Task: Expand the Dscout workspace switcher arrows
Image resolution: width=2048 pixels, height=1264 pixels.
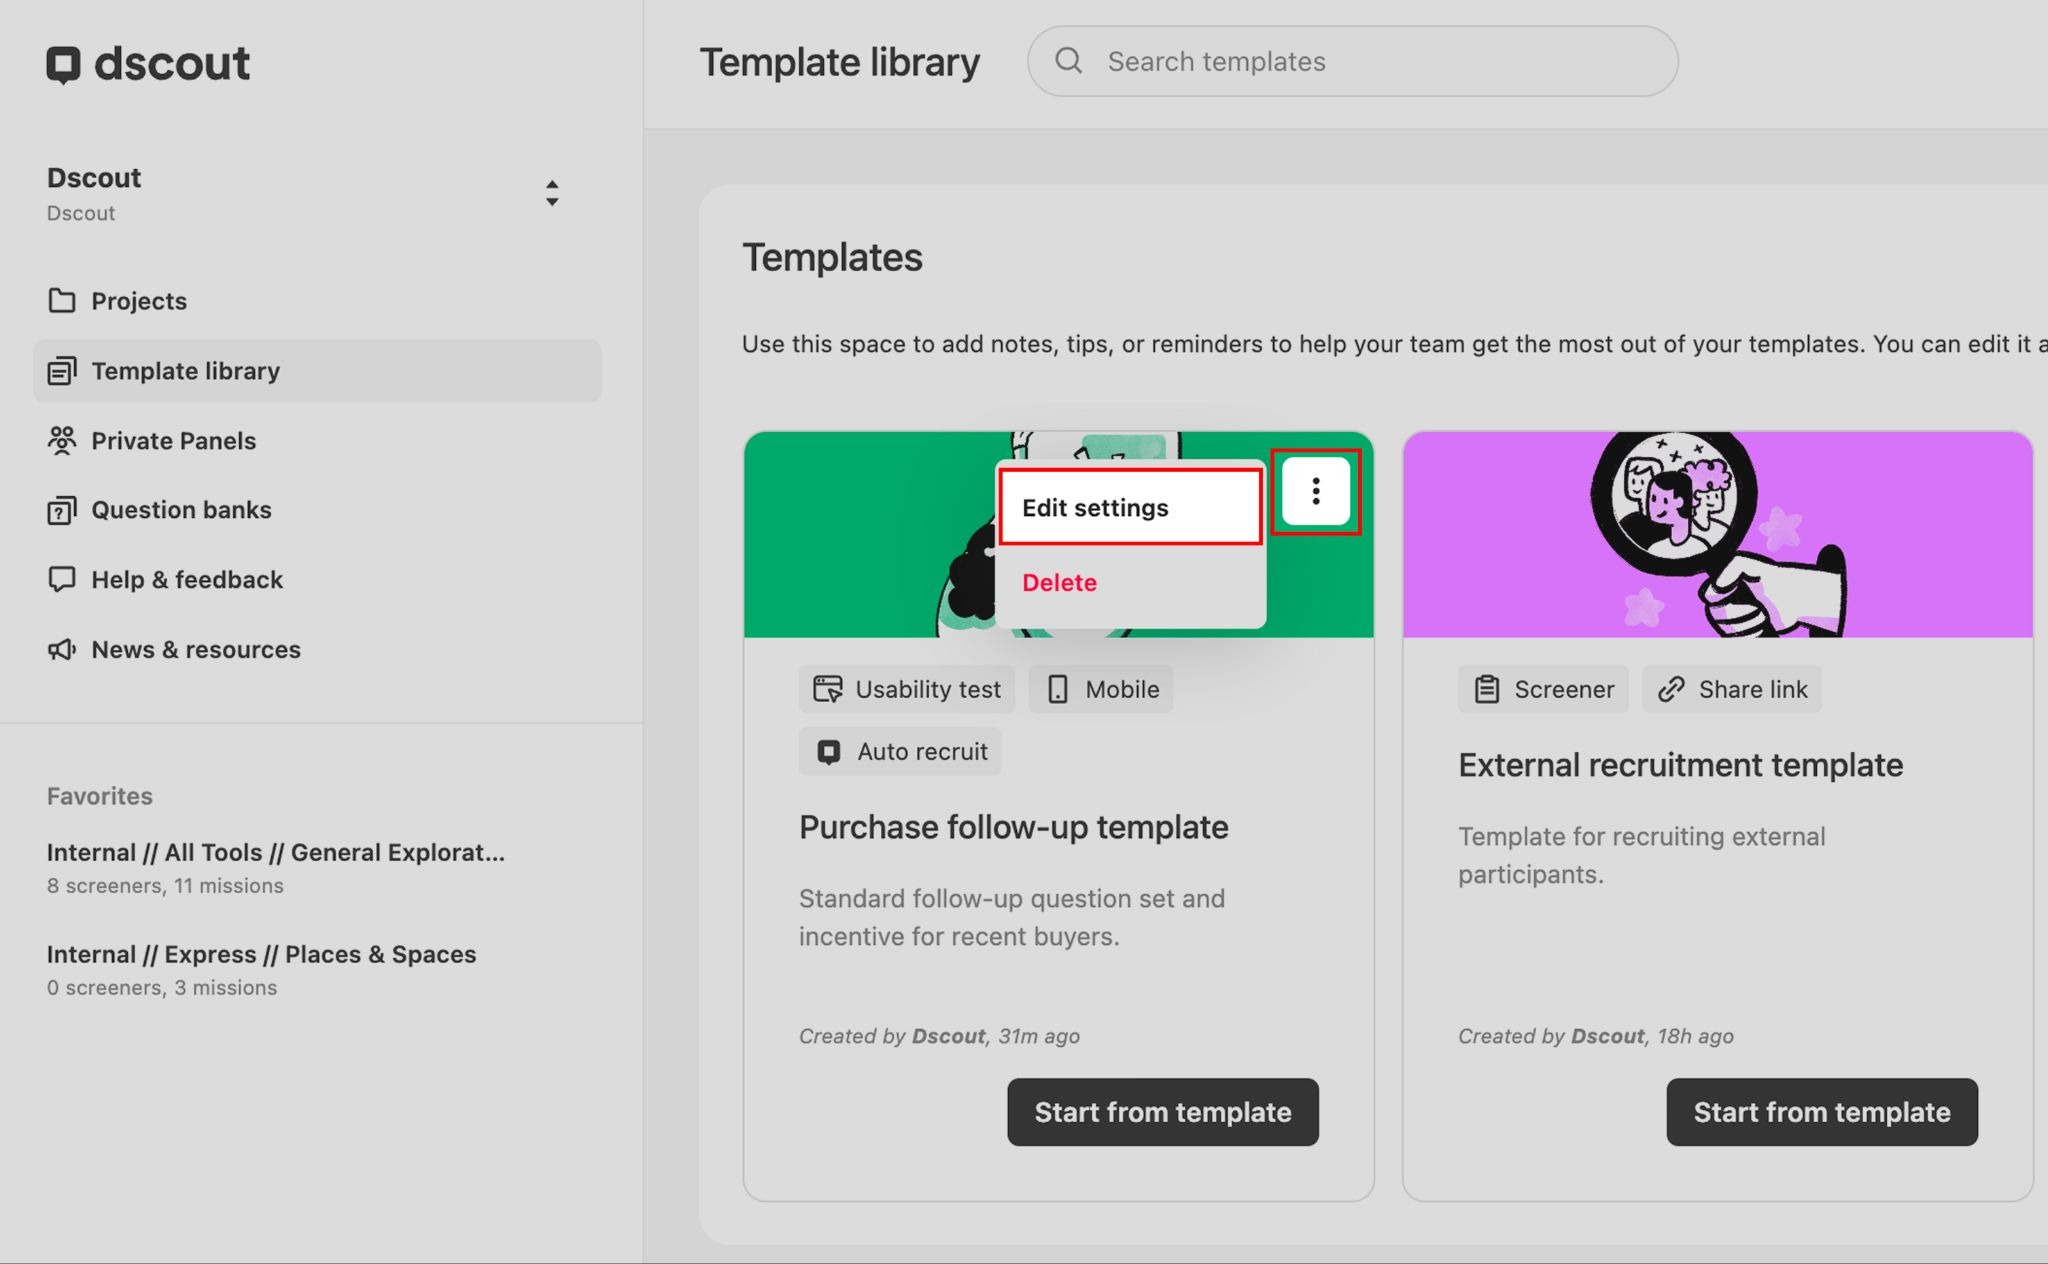Action: (x=552, y=193)
